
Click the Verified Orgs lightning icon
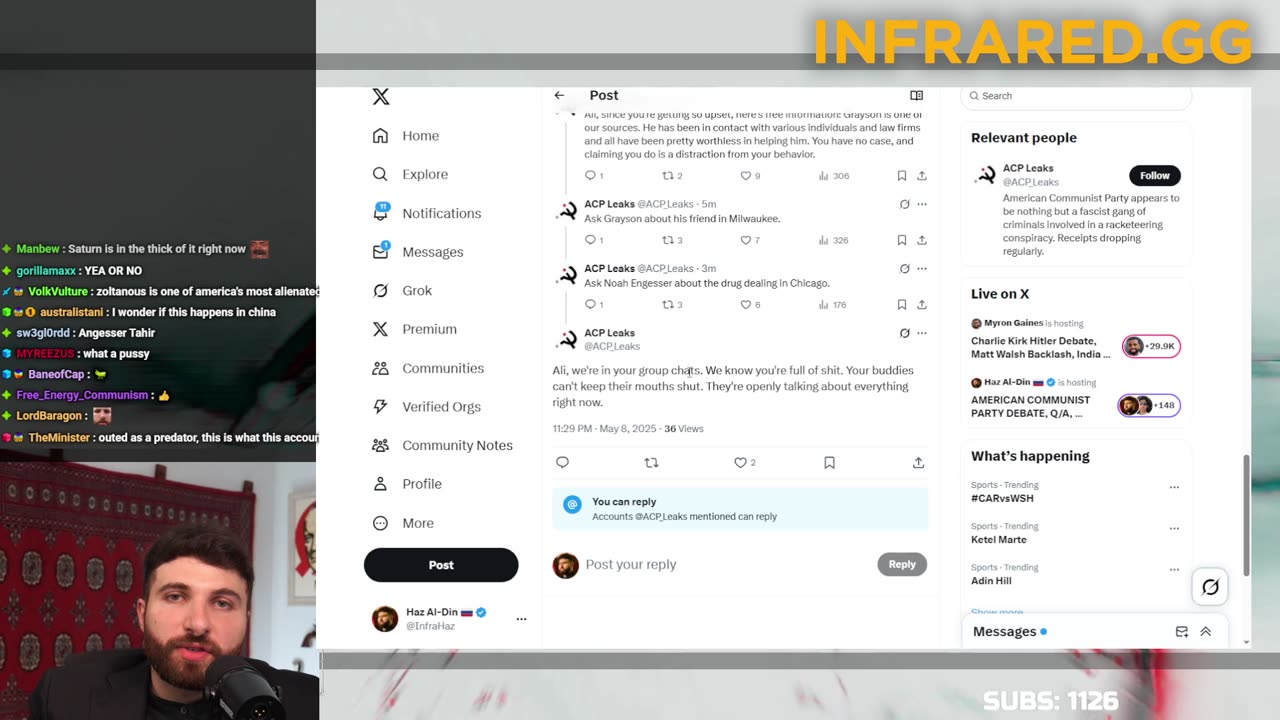[x=380, y=407]
